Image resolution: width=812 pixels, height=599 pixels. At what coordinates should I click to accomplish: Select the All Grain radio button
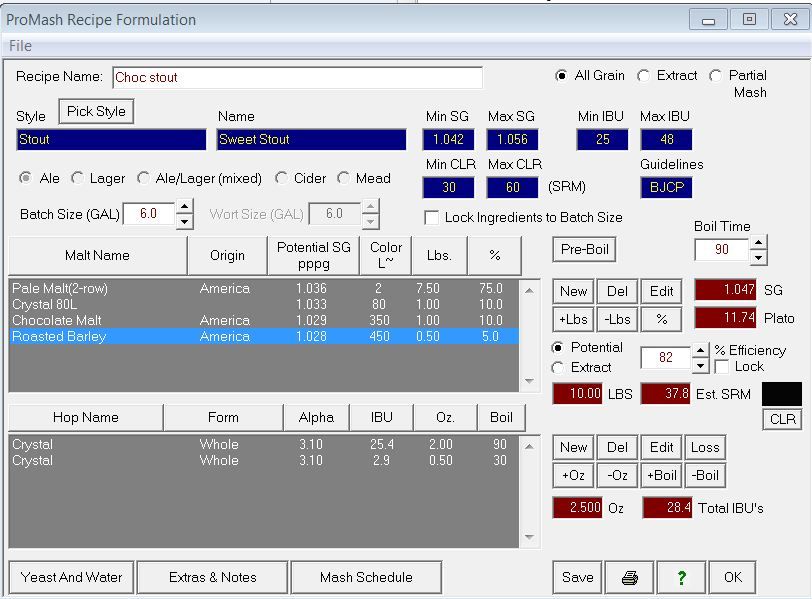pyautogui.click(x=561, y=76)
